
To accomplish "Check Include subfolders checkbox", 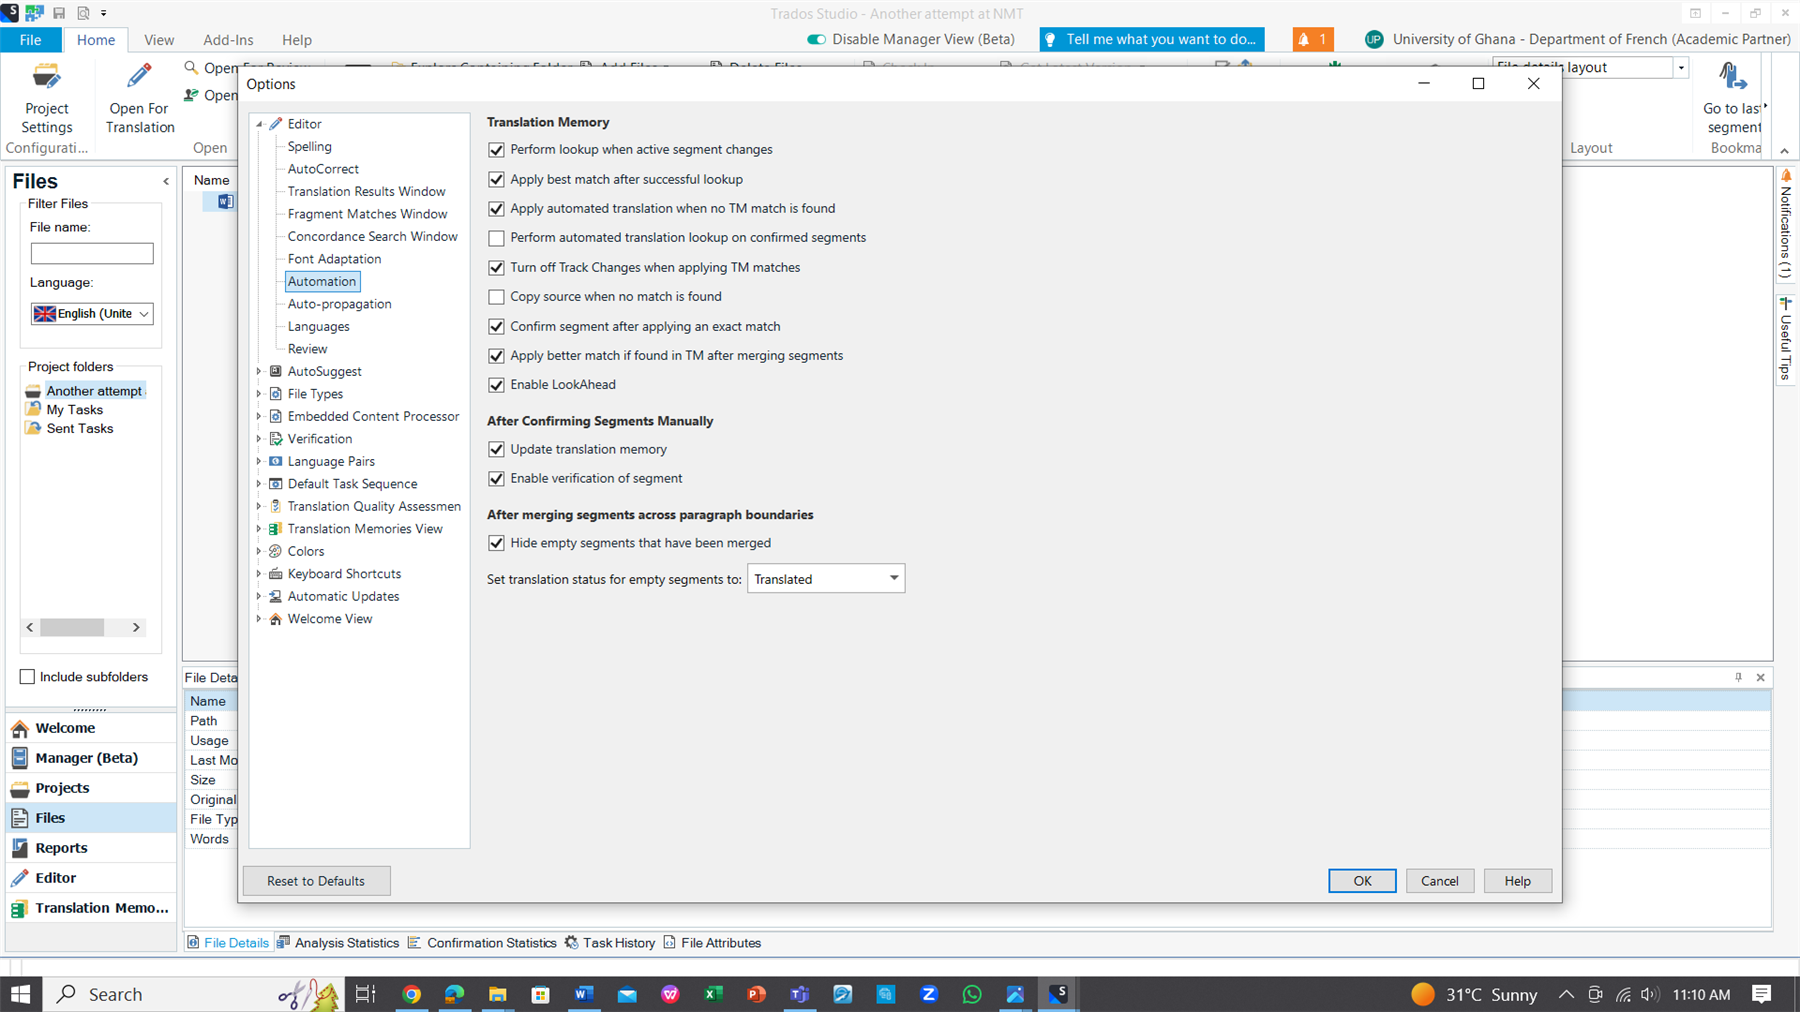I will [27, 677].
